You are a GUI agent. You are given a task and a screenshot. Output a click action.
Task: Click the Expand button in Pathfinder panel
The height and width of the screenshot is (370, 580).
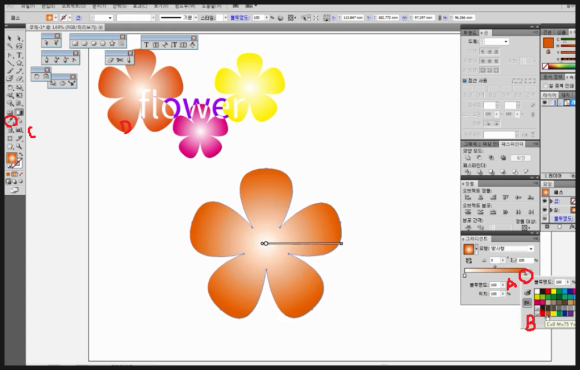(x=521, y=158)
